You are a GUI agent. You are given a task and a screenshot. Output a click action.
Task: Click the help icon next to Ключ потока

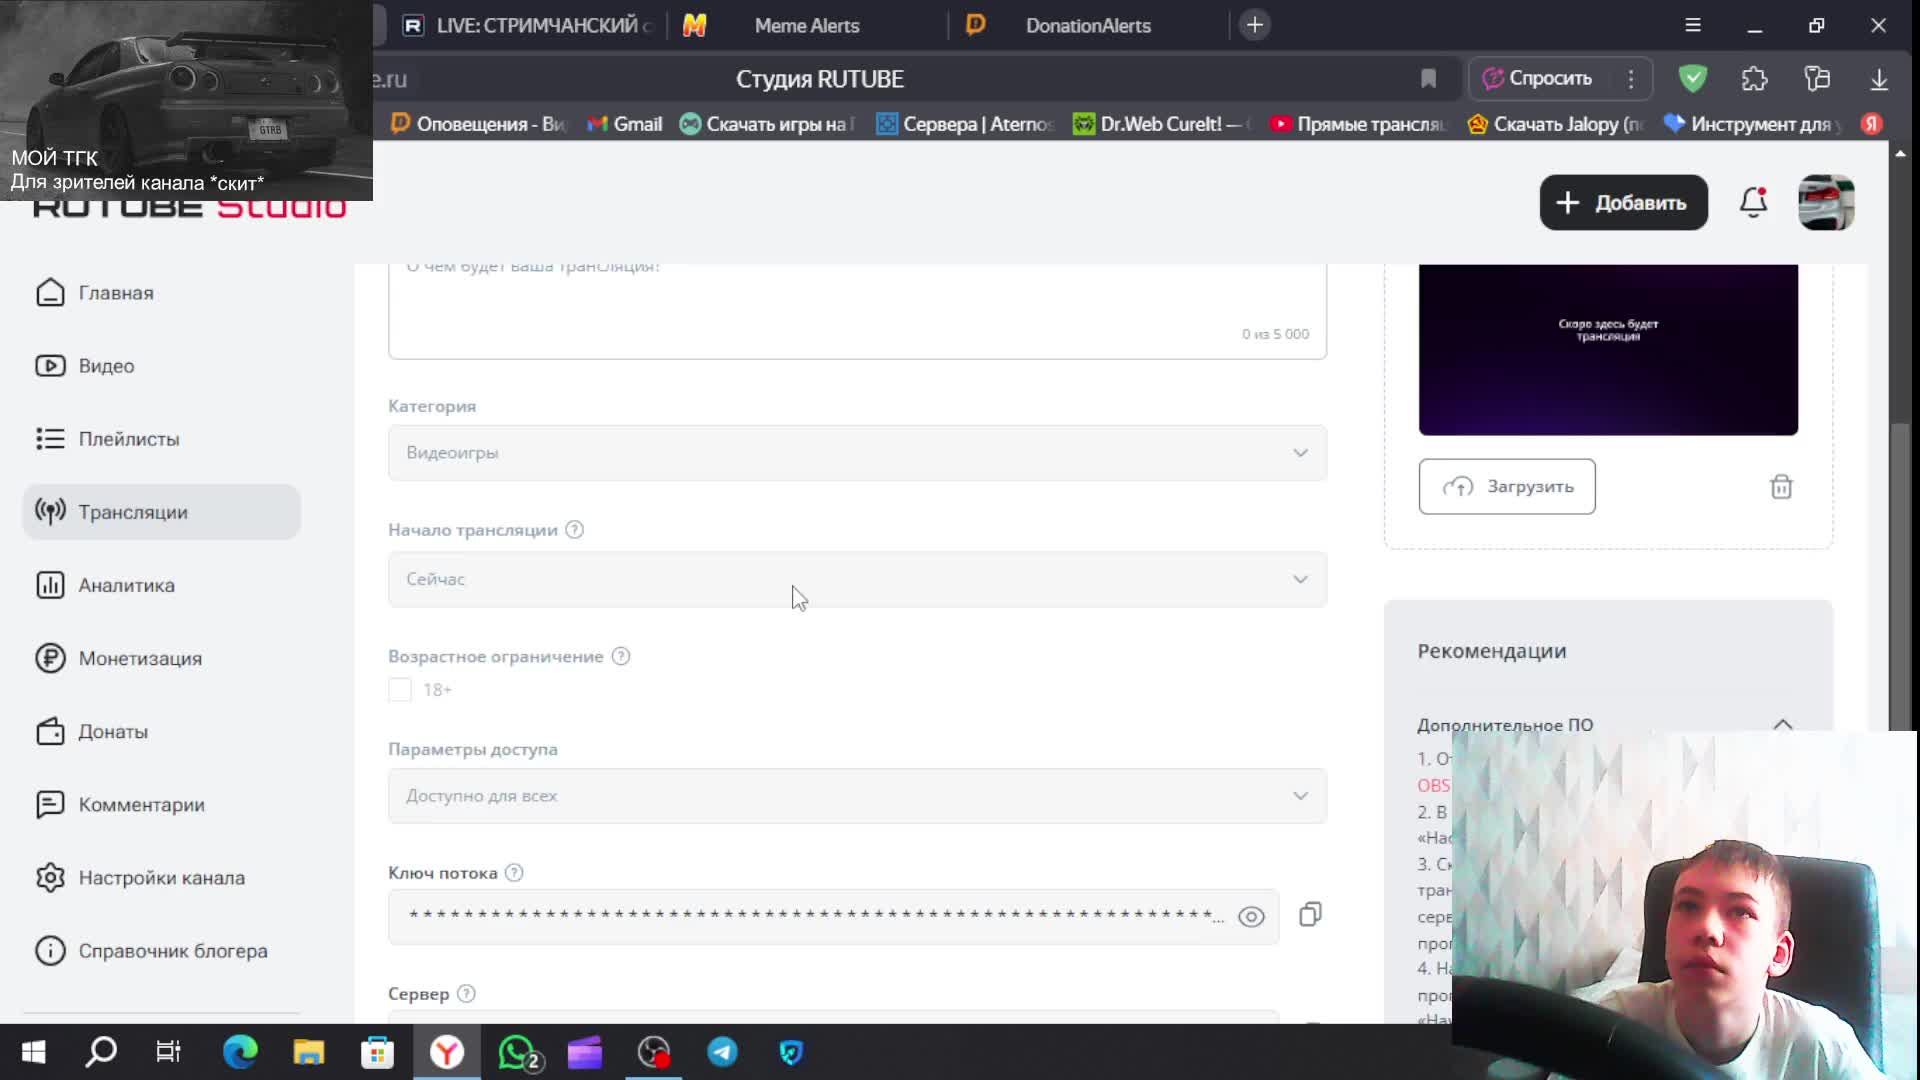pos(514,873)
